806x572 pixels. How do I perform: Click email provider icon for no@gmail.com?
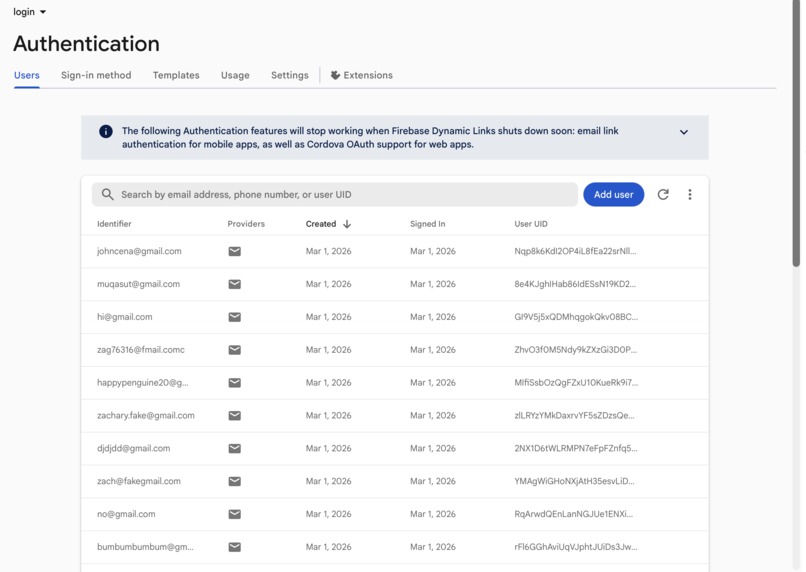234,514
